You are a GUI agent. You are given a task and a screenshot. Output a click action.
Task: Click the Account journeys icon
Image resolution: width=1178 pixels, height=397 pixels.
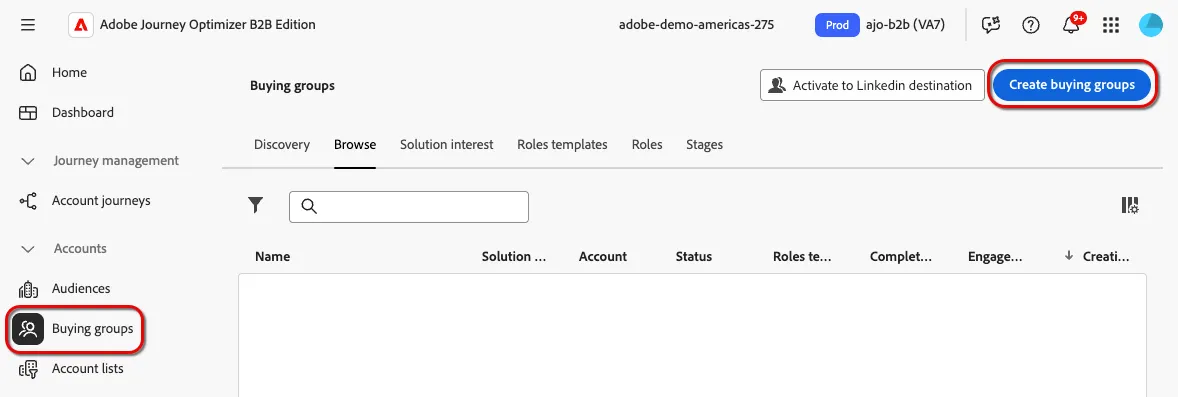click(28, 201)
